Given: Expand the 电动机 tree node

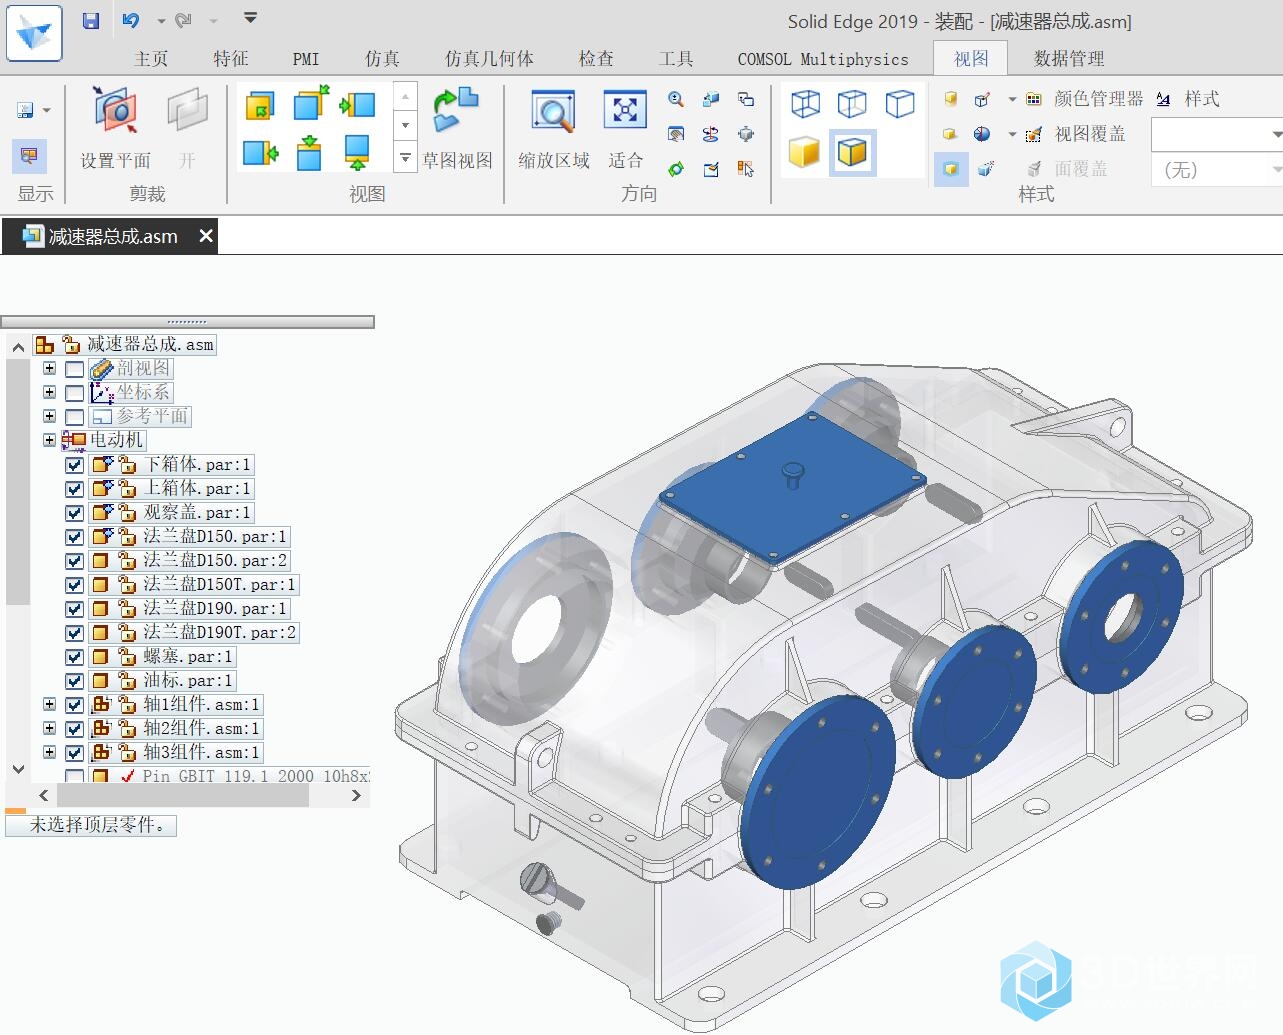Looking at the screenshot, I should [49, 440].
